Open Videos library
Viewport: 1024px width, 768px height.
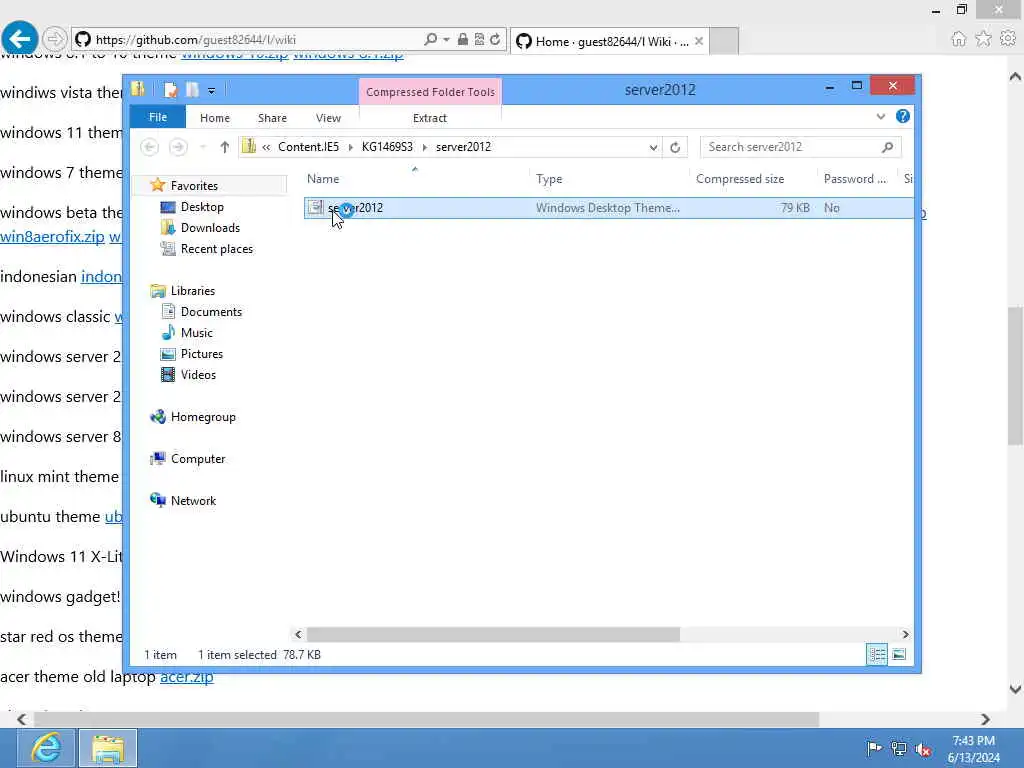tap(198, 374)
